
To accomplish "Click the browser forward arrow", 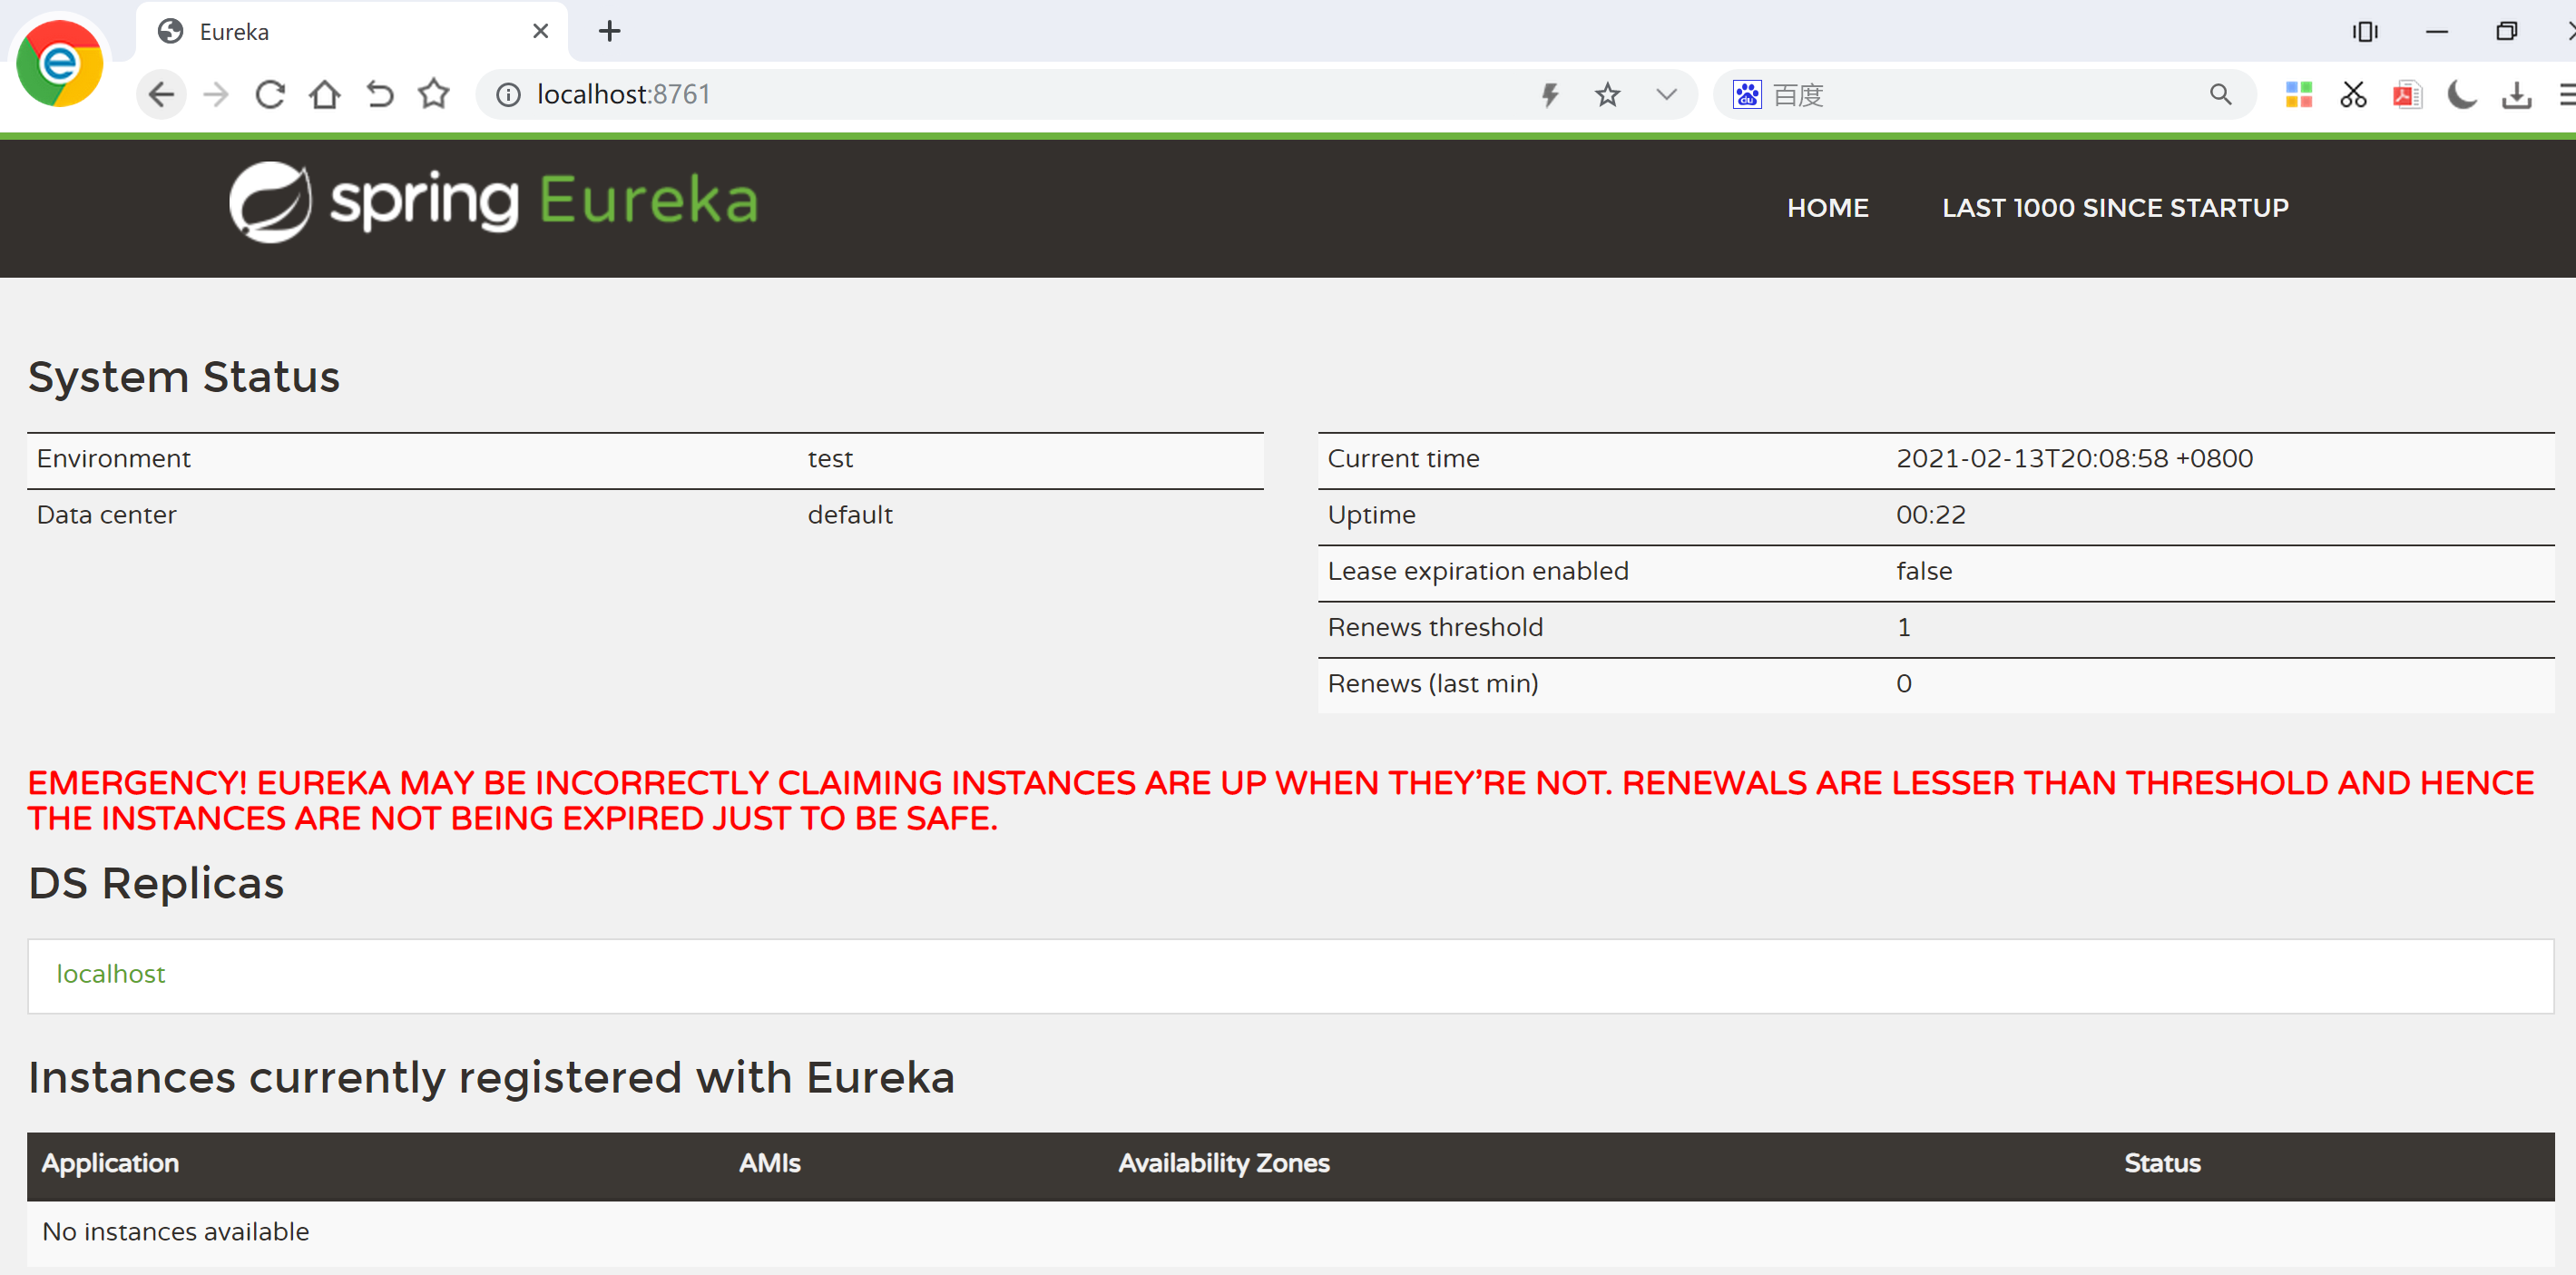I will tap(216, 95).
